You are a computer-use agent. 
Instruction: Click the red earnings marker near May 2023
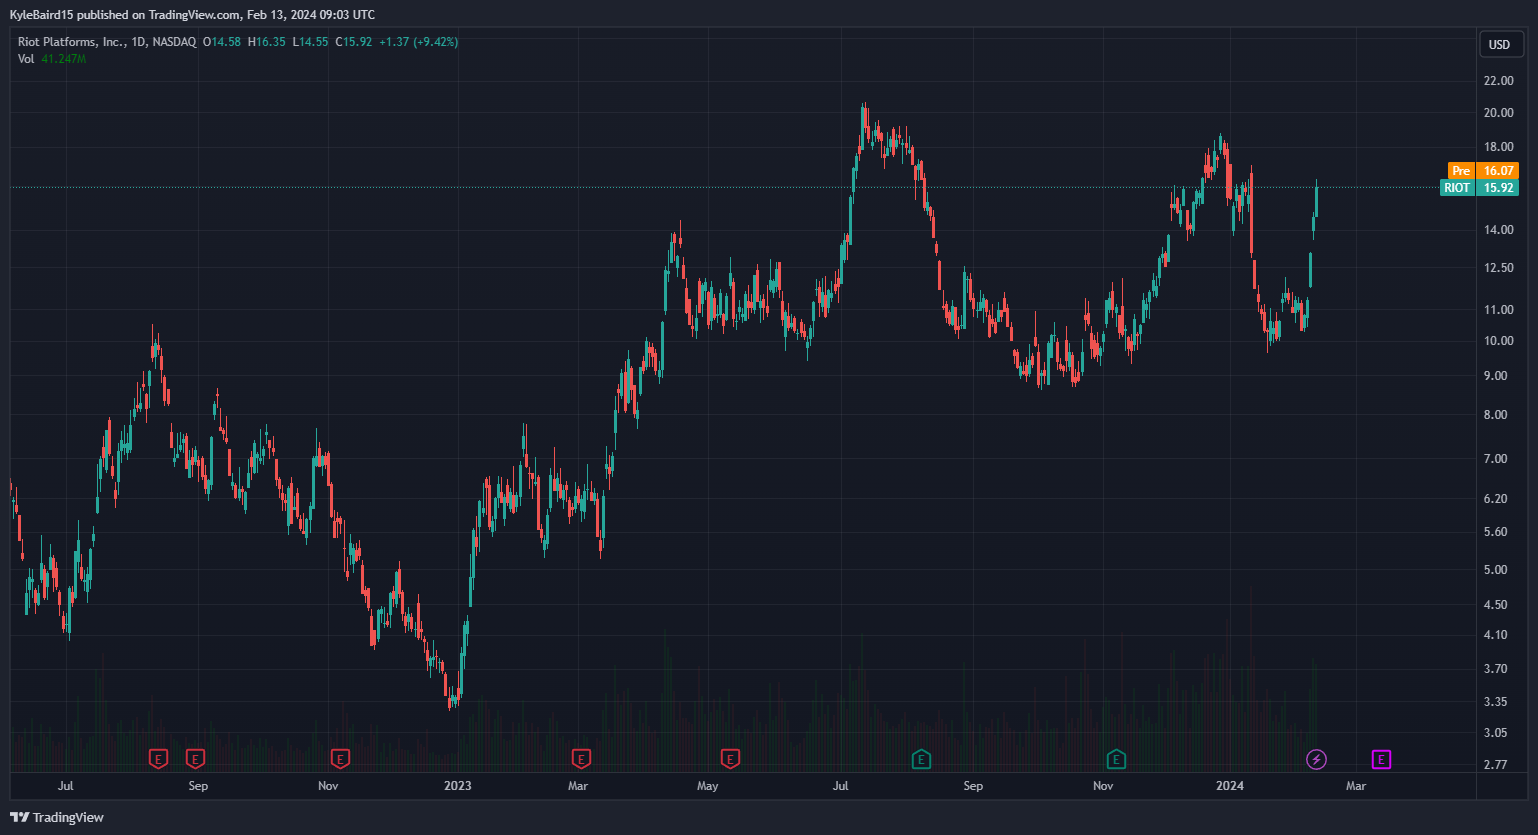[x=731, y=760]
